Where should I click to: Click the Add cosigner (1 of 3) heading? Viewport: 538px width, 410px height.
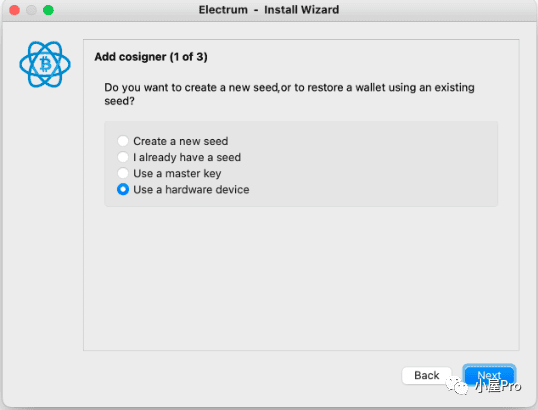[x=151, y=57]
